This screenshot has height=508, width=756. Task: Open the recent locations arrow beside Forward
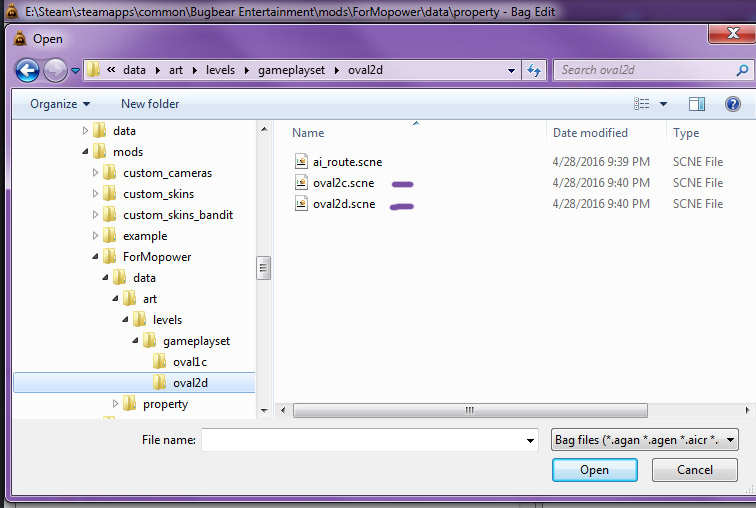[x=75, y=70]
